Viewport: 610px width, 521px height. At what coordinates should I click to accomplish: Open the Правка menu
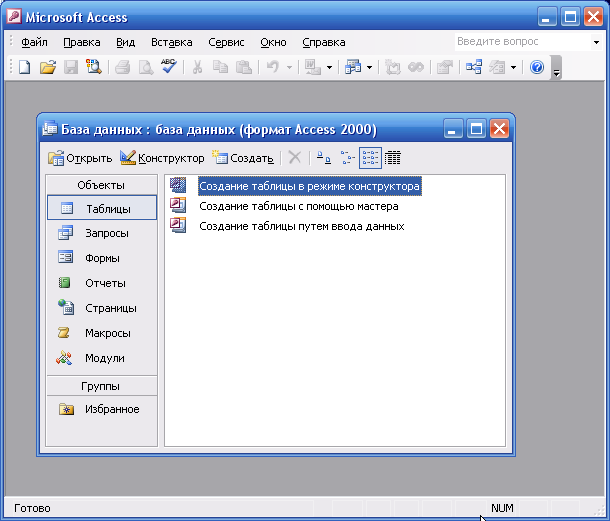point(82,42)
